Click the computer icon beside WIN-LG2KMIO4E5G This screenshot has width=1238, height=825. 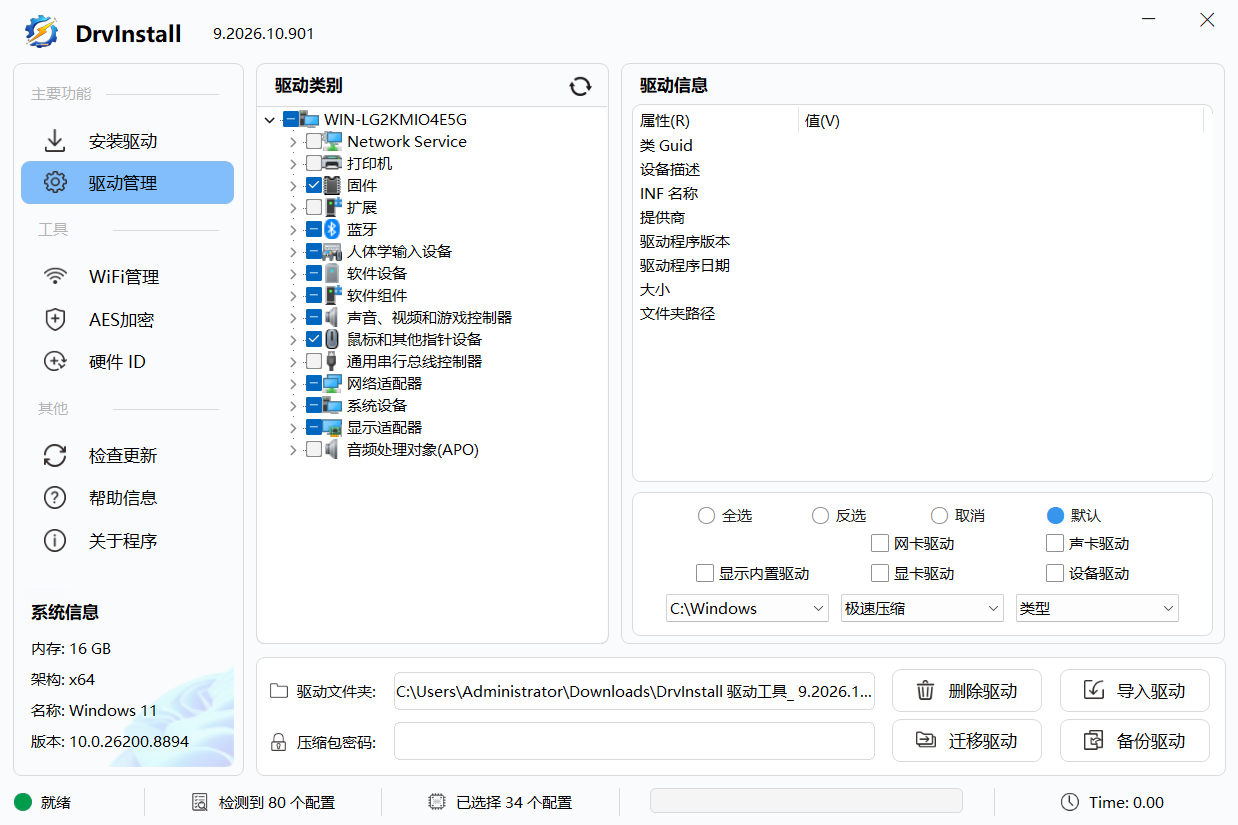309,119
